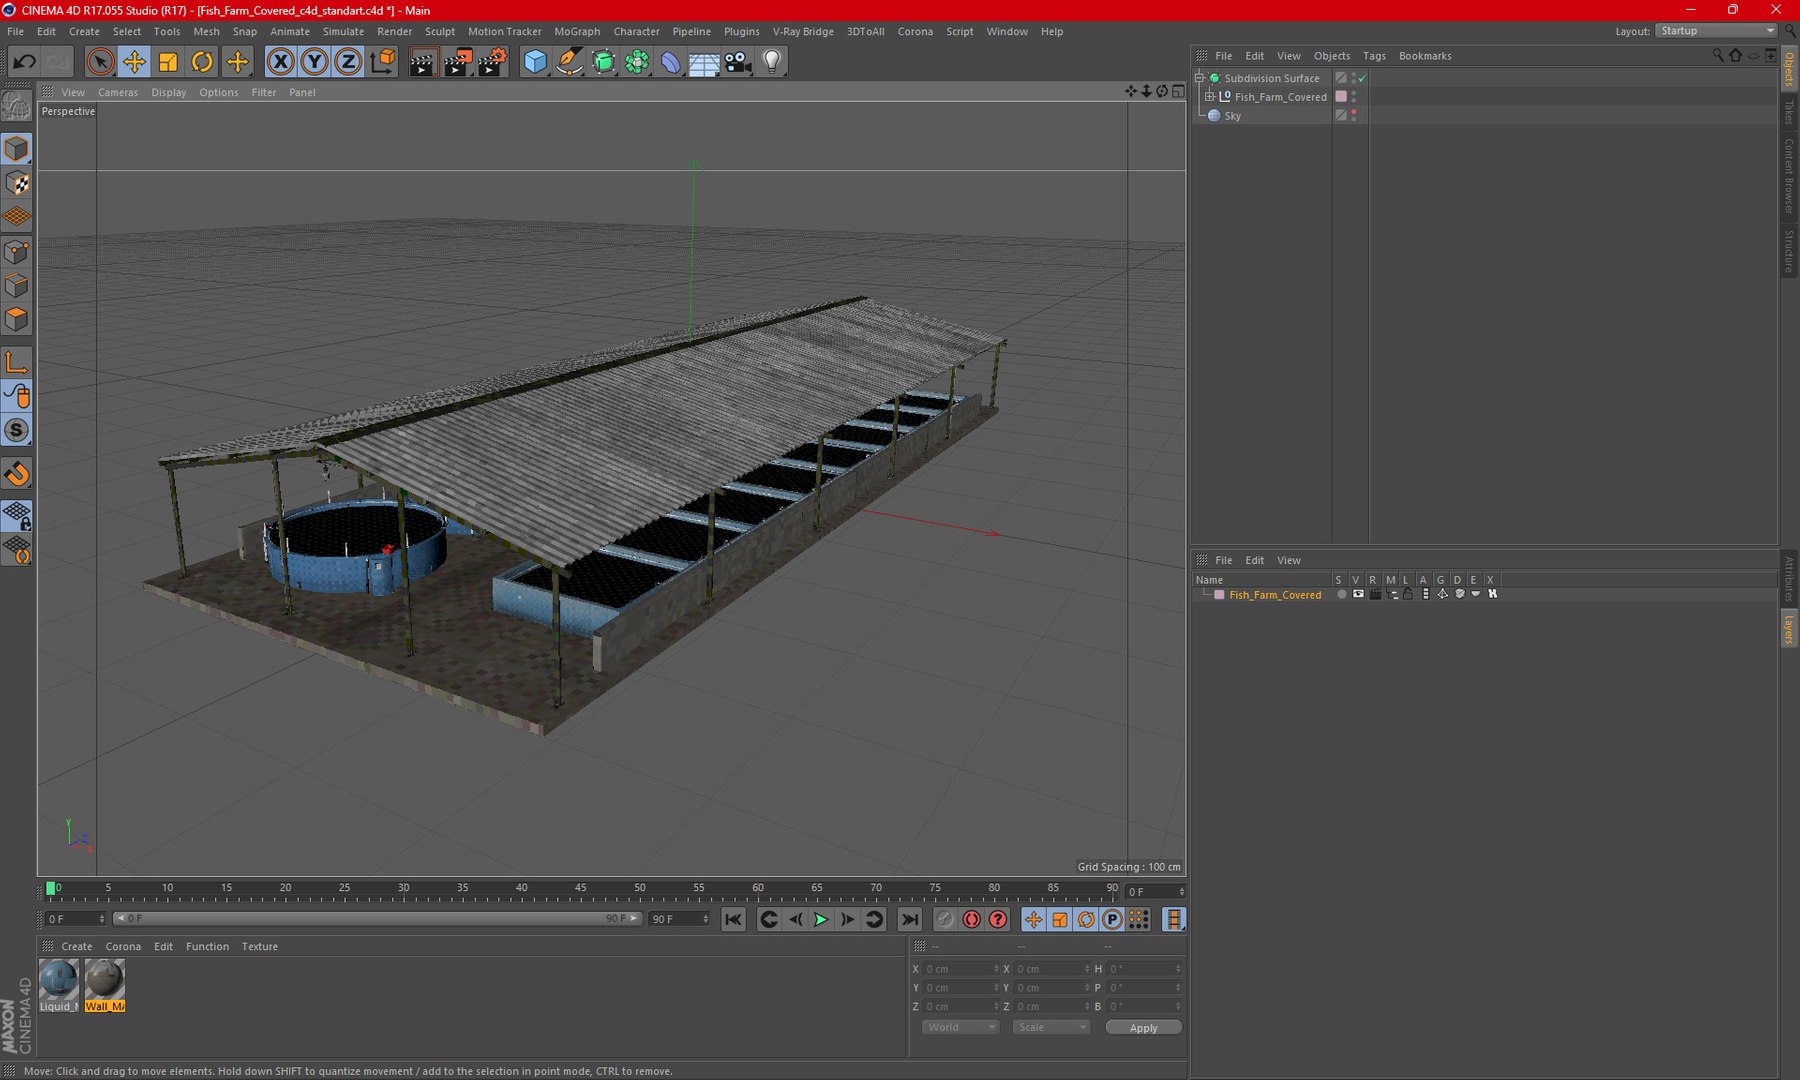
Task: Toggle the Planar Workplane icon
Action: pyautogui.click(x=17, y=549)
